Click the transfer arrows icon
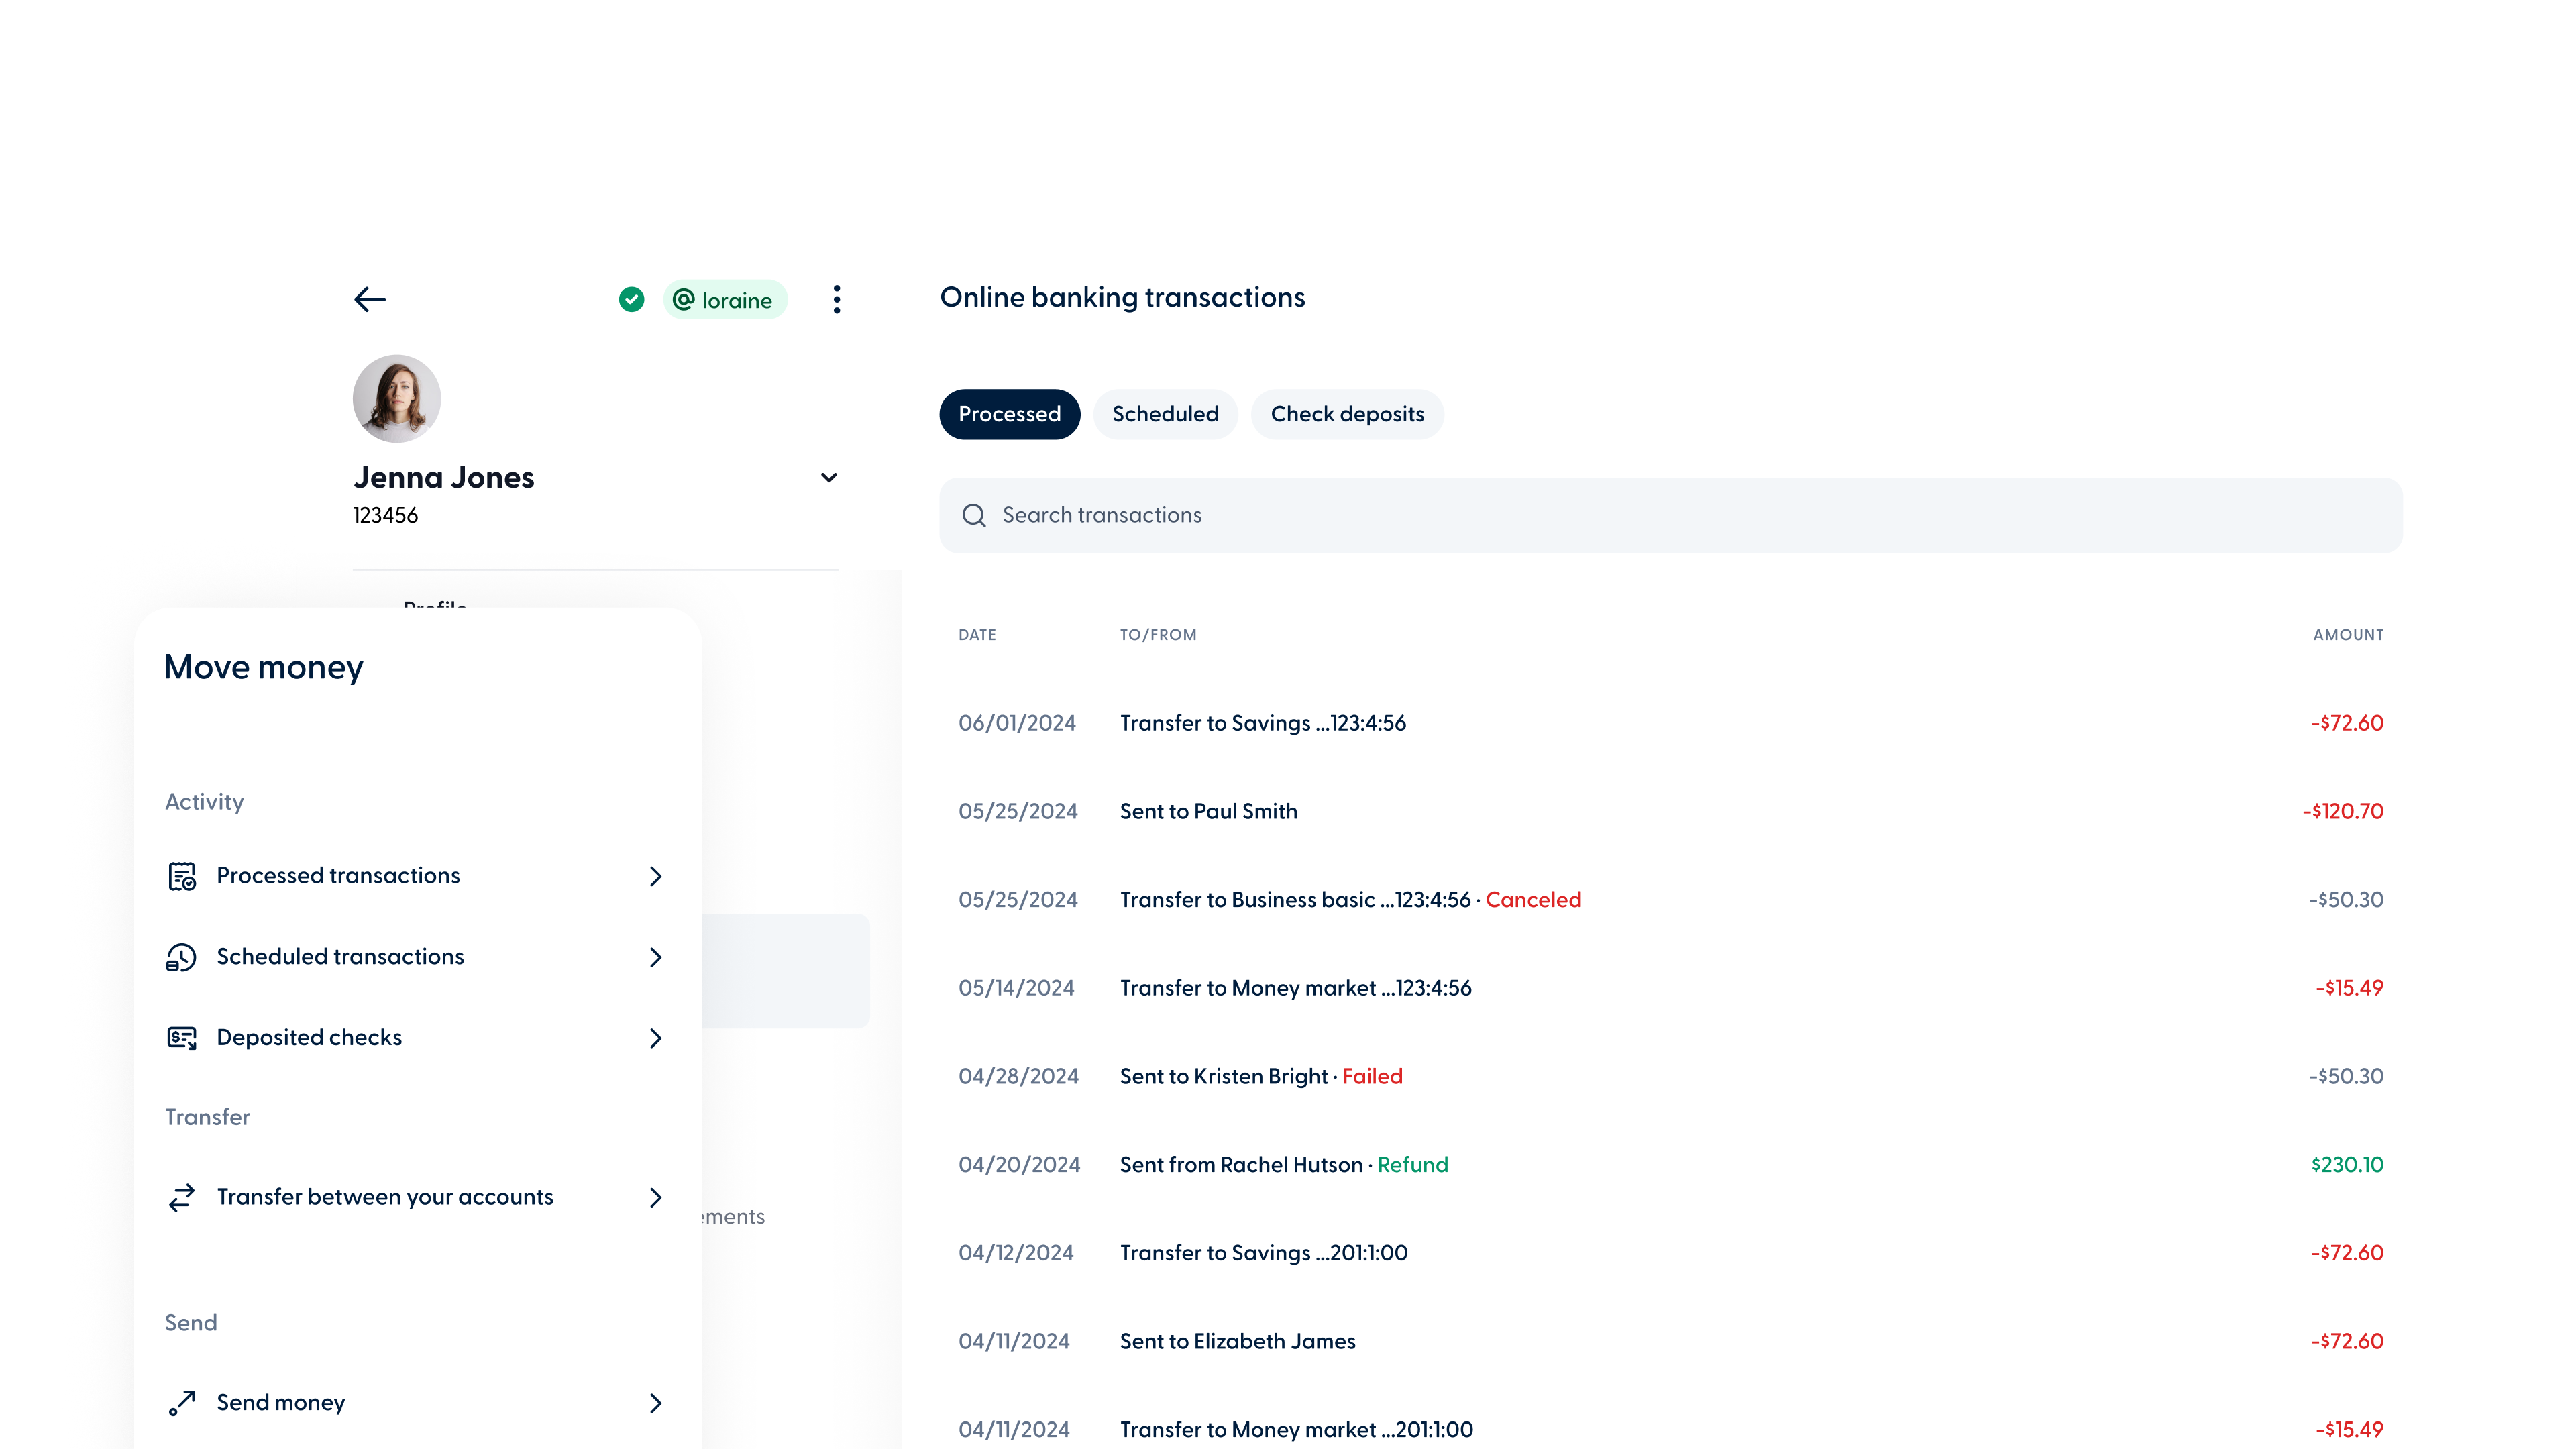Viewport: 2576px width, 1449px height. [181, 1197]
